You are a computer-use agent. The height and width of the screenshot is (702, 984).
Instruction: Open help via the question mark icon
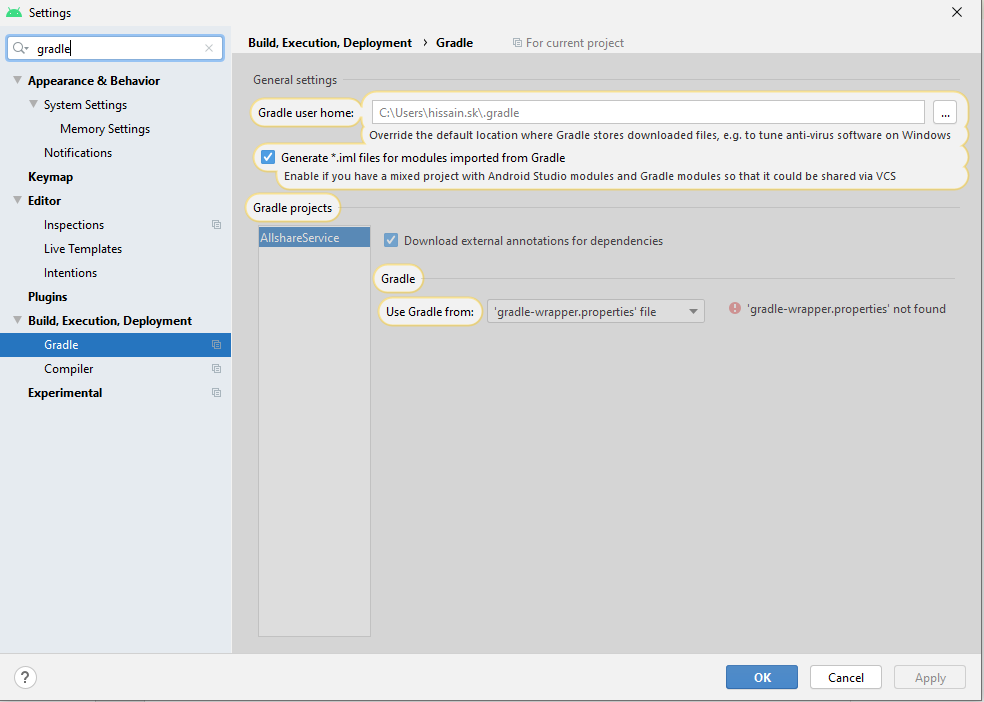point(25,678)
